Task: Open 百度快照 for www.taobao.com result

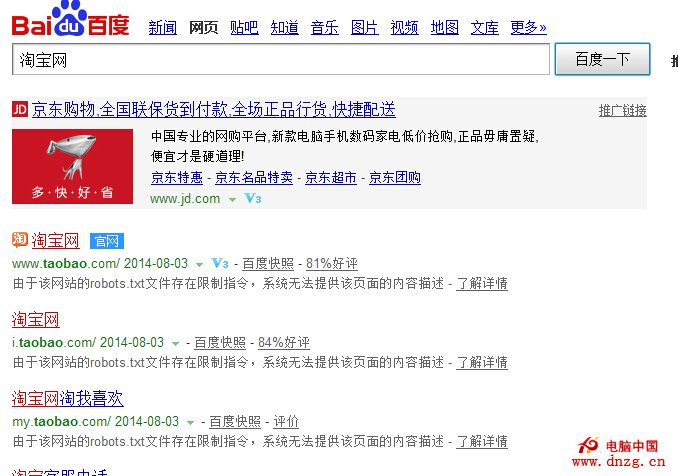Action: point(268,263)
